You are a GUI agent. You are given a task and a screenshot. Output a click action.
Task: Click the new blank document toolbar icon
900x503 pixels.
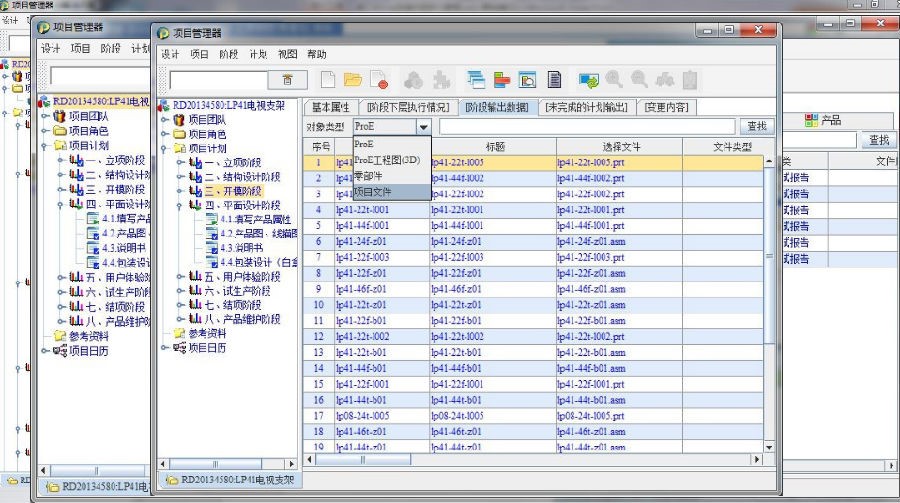328,80
